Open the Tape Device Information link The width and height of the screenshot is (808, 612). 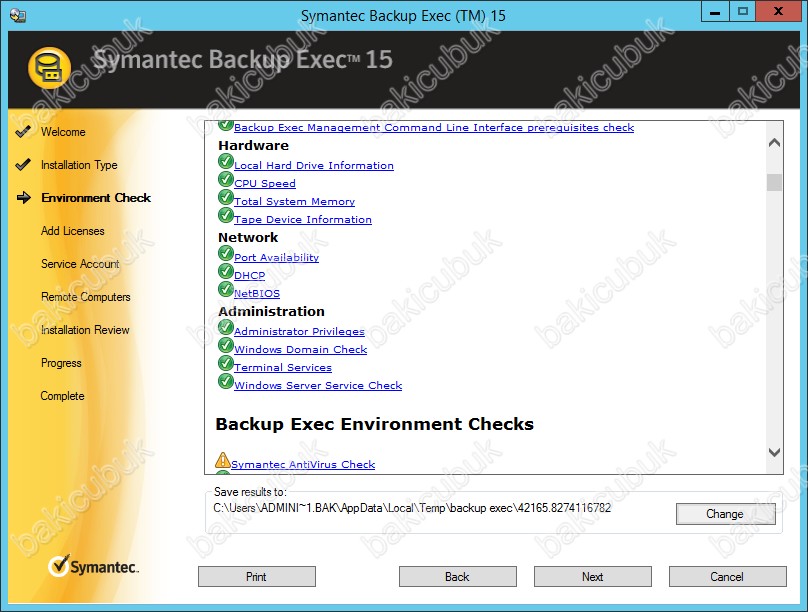[x=302, y=219]
